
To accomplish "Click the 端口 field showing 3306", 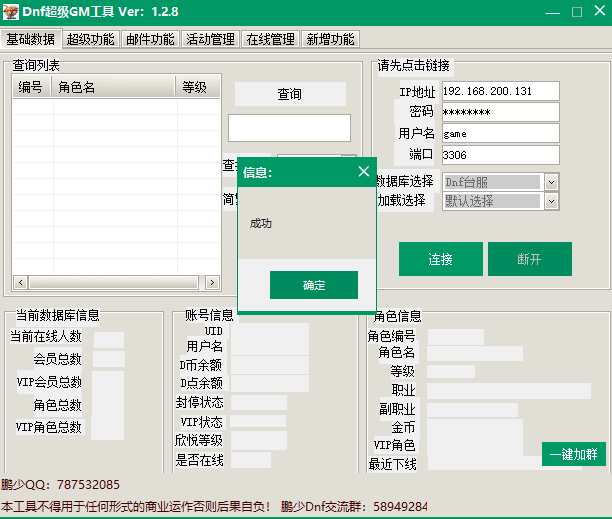I will point(499,154).
